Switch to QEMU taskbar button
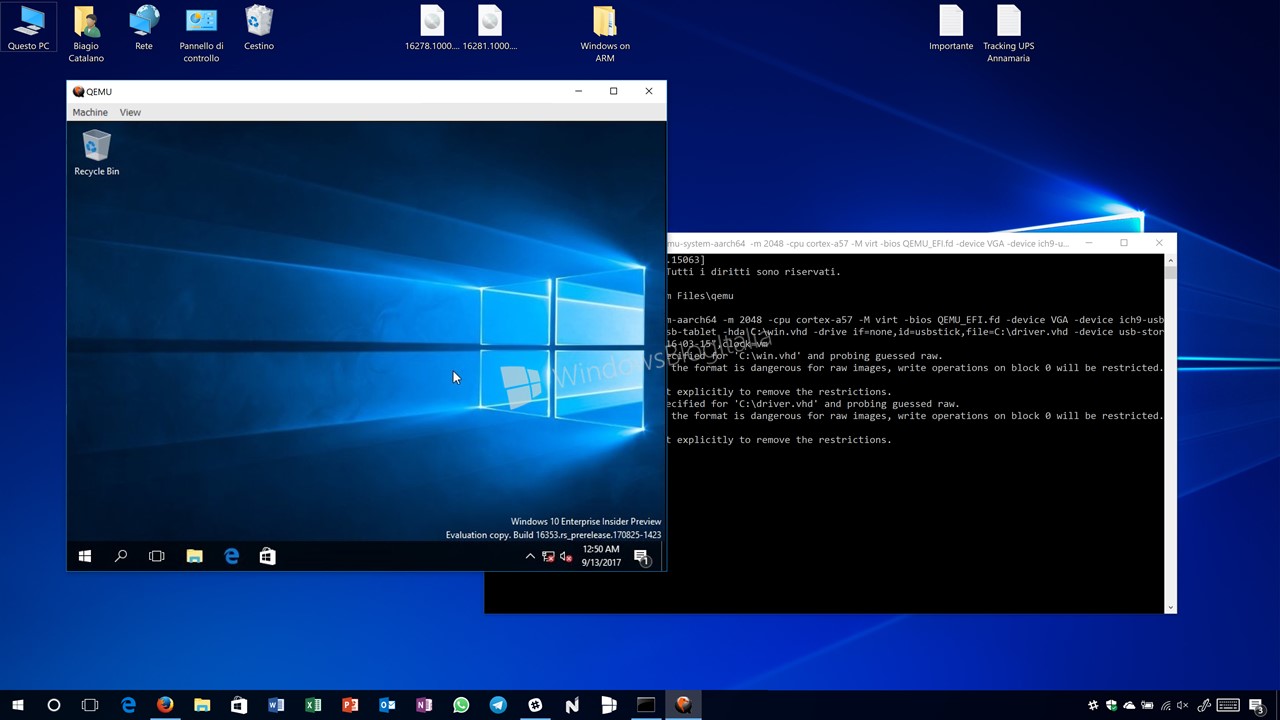The width and height of the screenshot is (1280, 720). [x=683, y=705]
